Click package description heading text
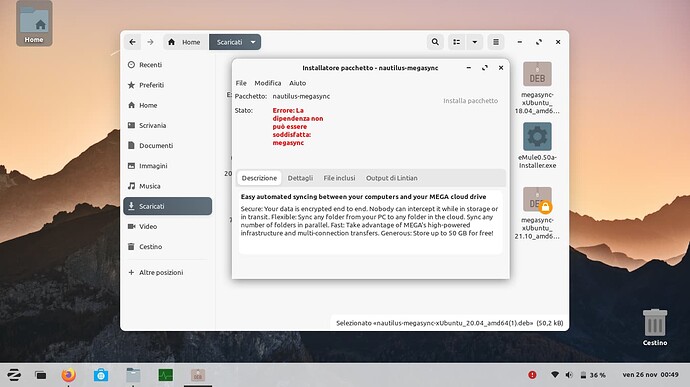Screen dimensions: 690x387 point(363,197)
